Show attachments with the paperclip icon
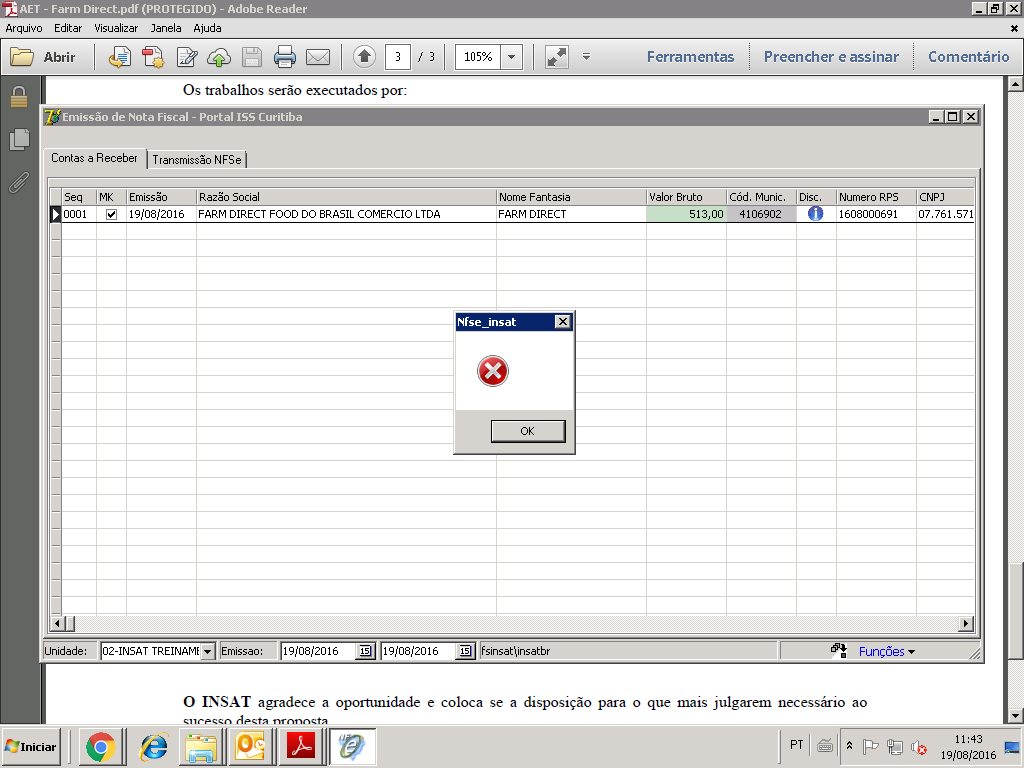The image size is (1024, 768). [19, 182]
